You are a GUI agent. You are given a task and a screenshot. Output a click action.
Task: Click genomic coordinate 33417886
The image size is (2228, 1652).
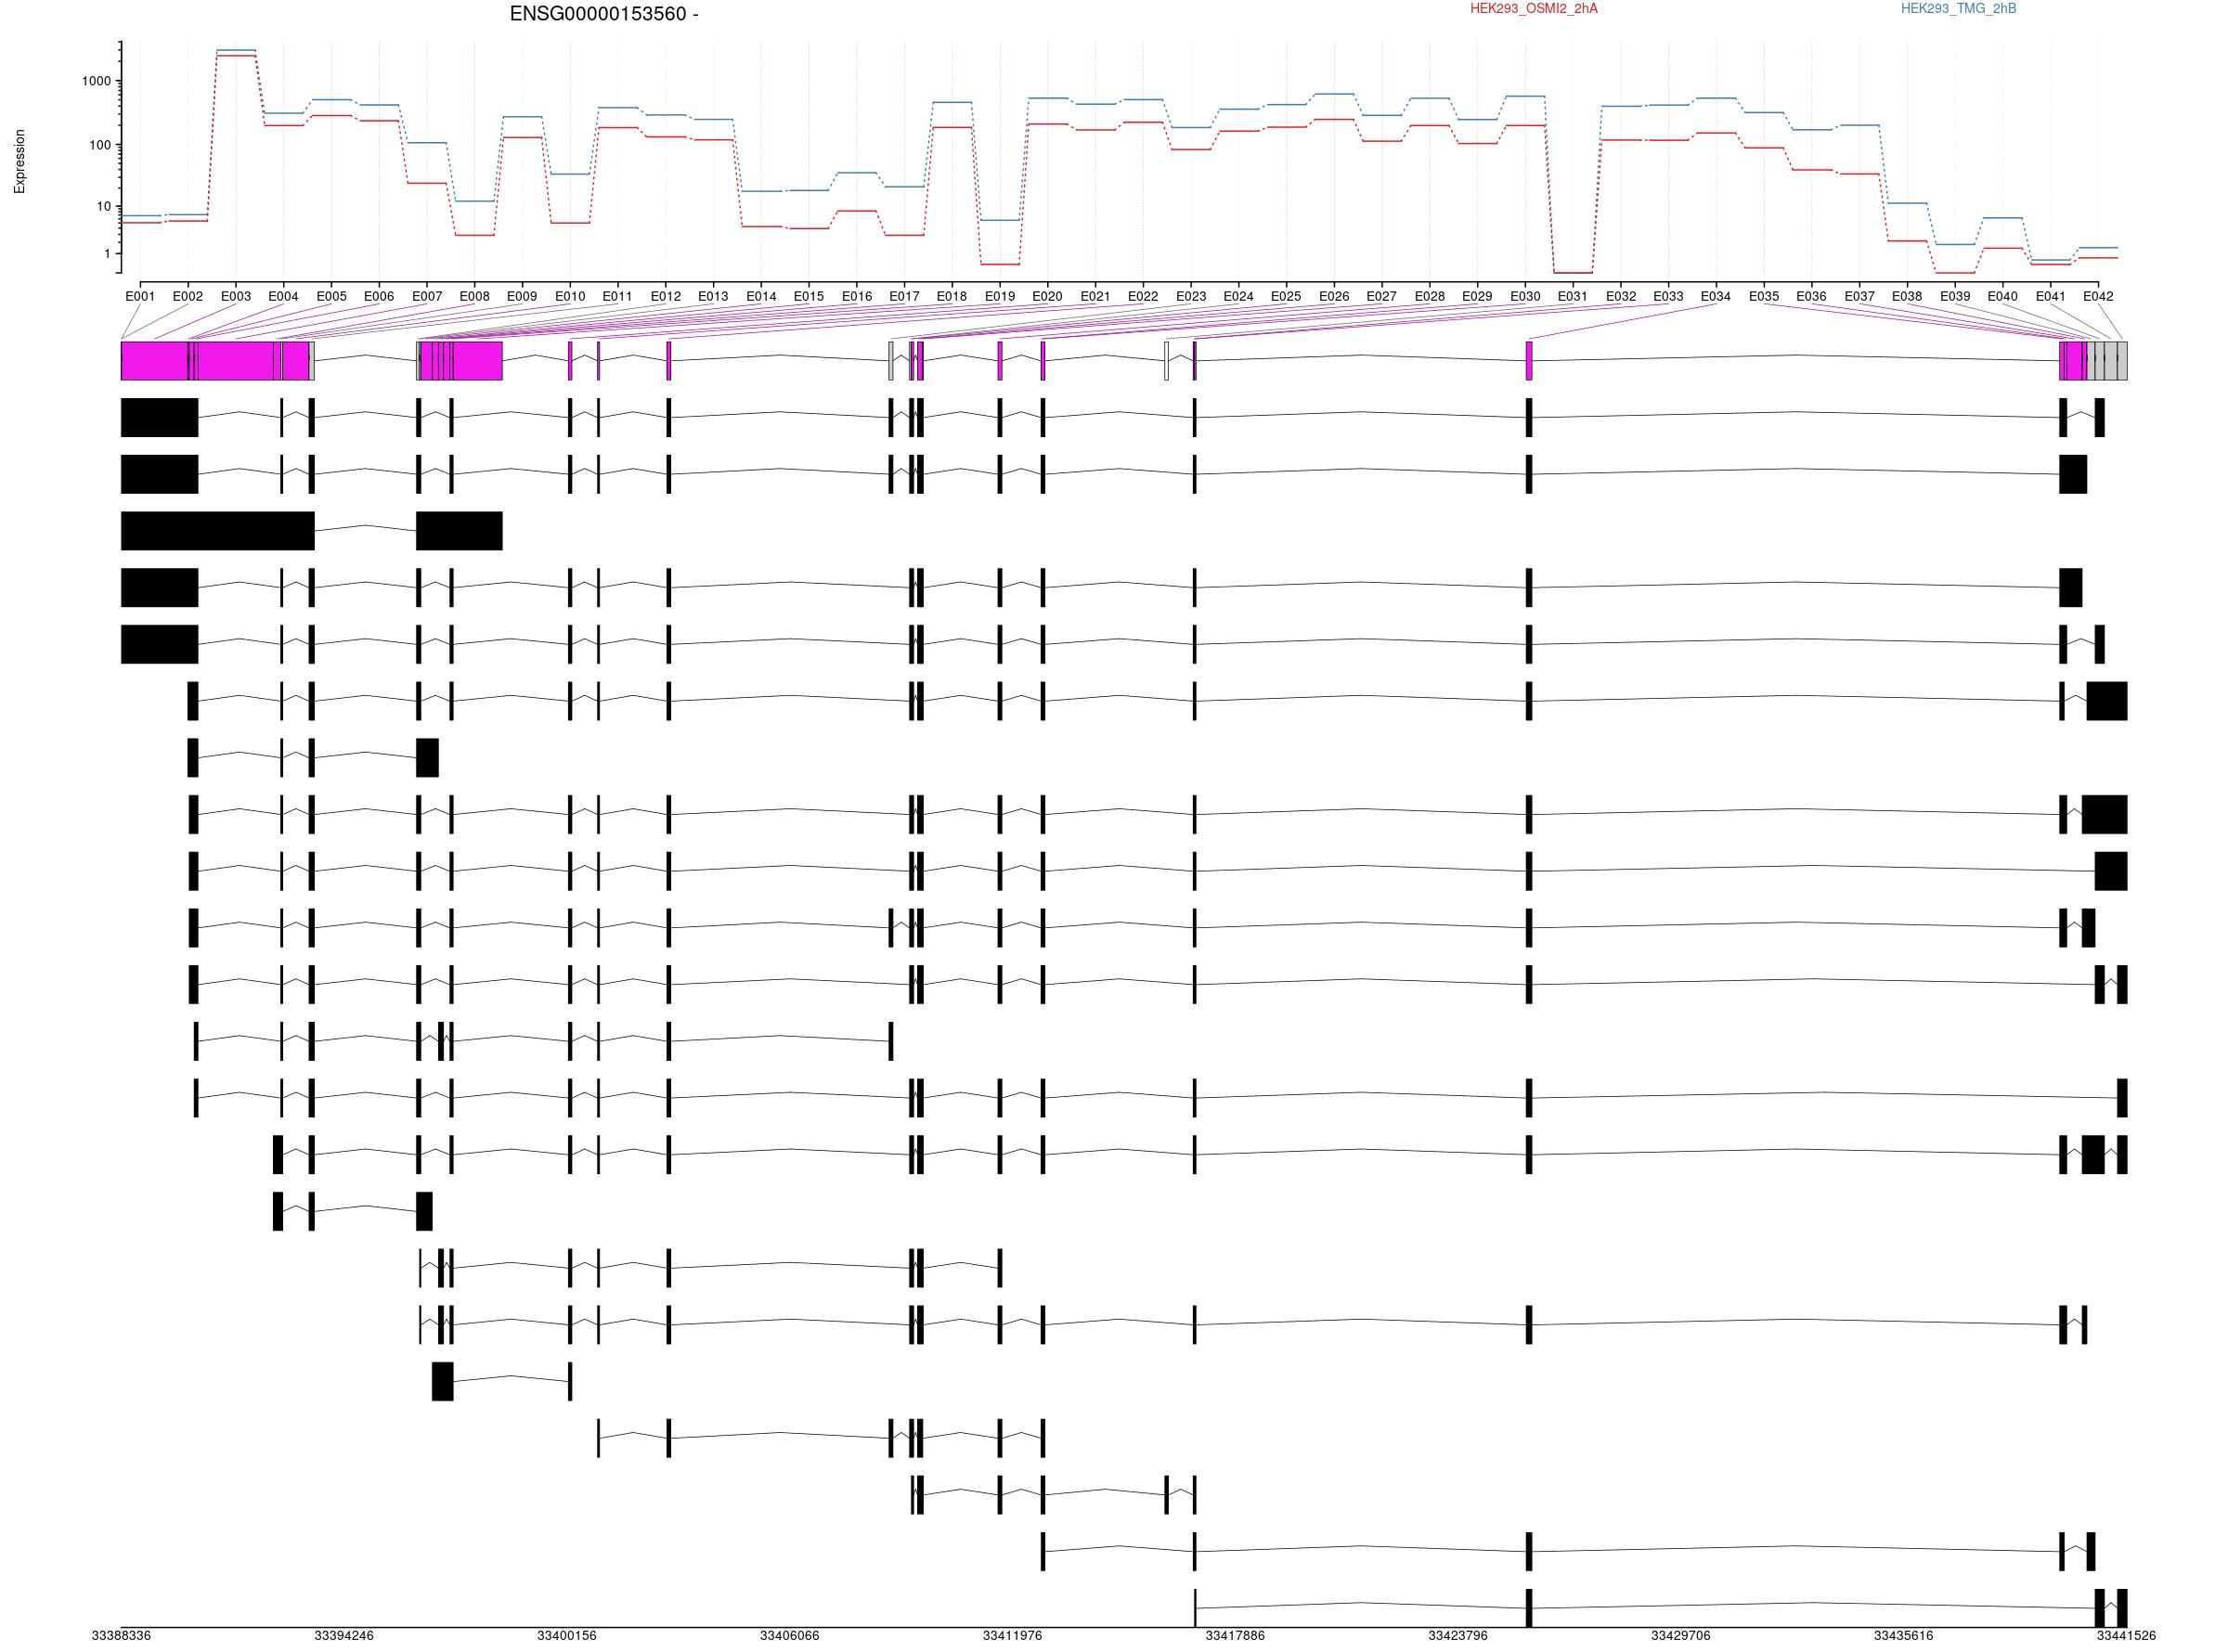pos(1235,1636)
